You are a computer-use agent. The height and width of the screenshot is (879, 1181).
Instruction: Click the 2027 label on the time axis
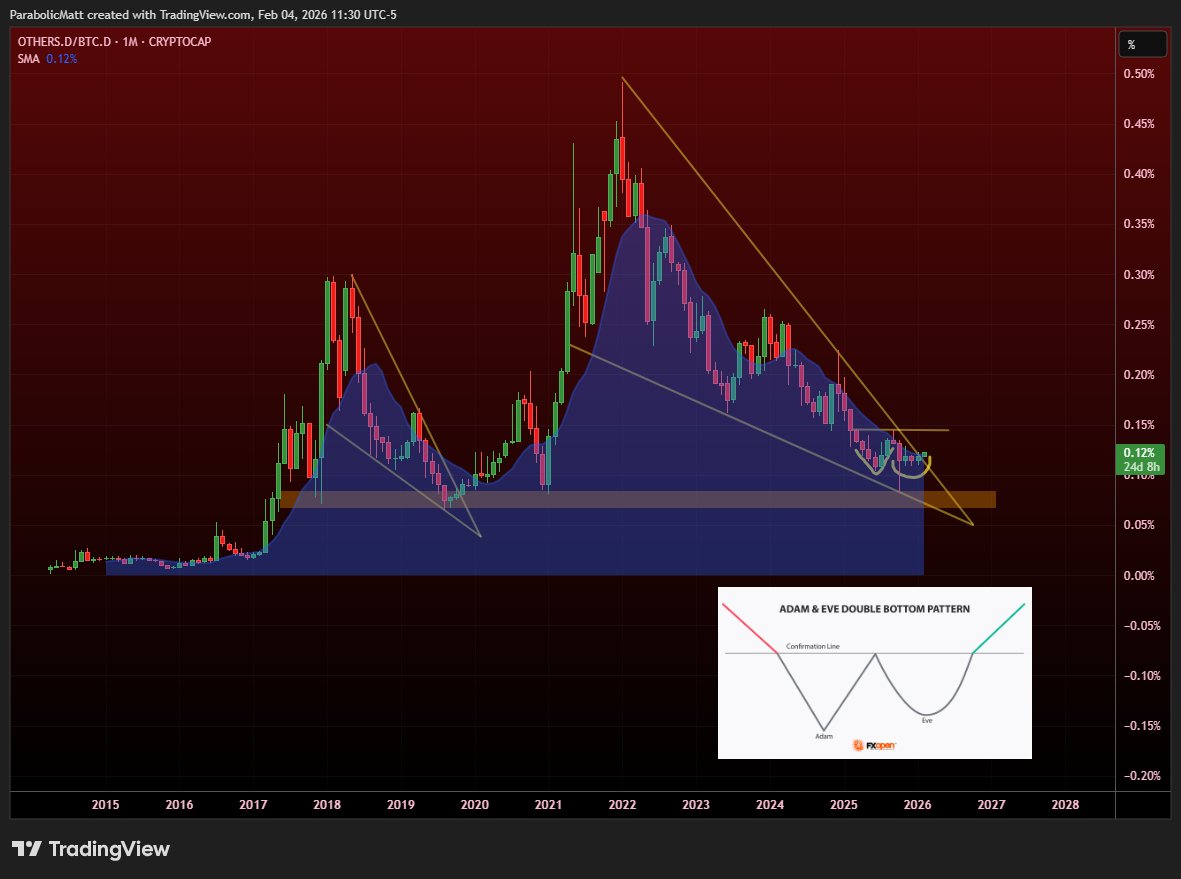click(991, 804)
